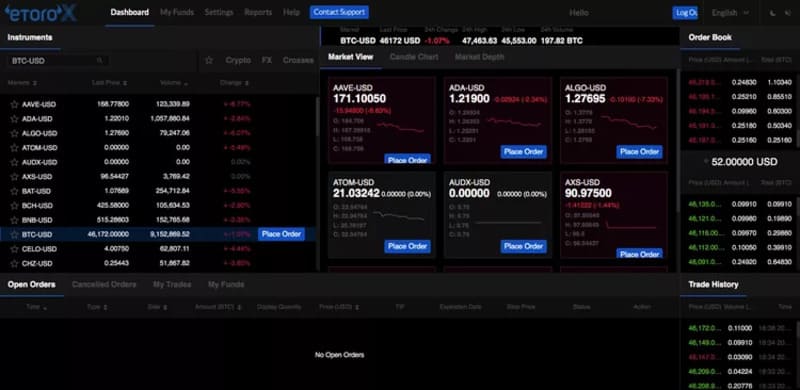Viewport: 800px width, 390px height.
Task: Select the My Trades tab
Action: click(x=172, y=284)
